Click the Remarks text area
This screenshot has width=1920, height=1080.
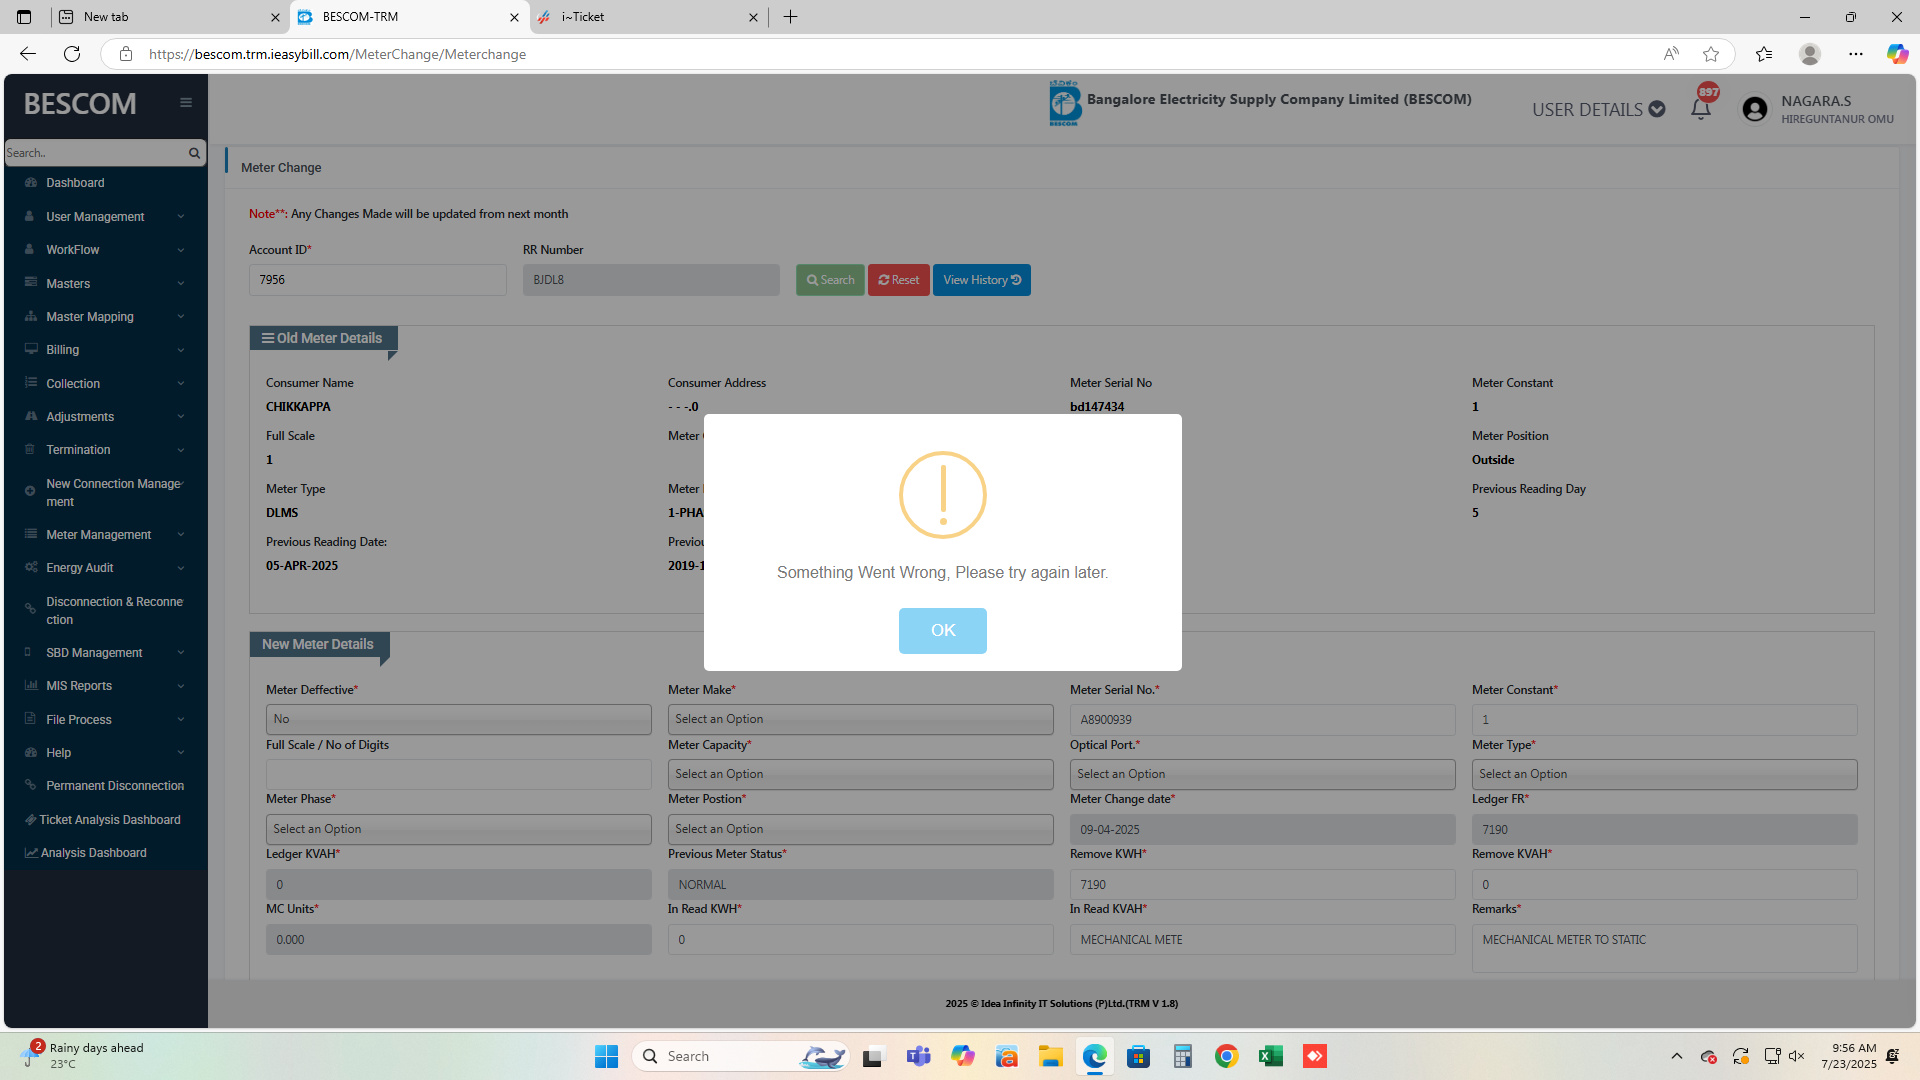tap(1664, 948)
